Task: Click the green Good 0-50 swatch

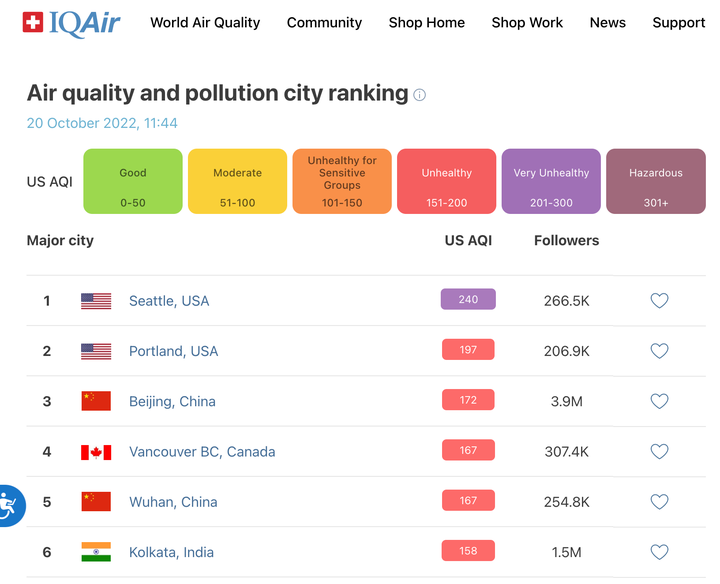Action: pyautogui.click(x=133, y=181)
